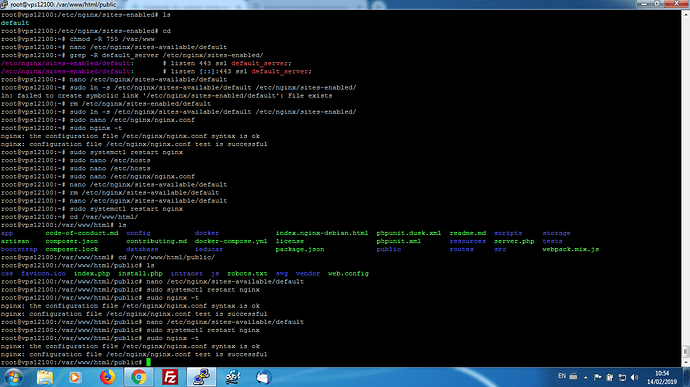Open PuTTY system menu via title icon

4,4
